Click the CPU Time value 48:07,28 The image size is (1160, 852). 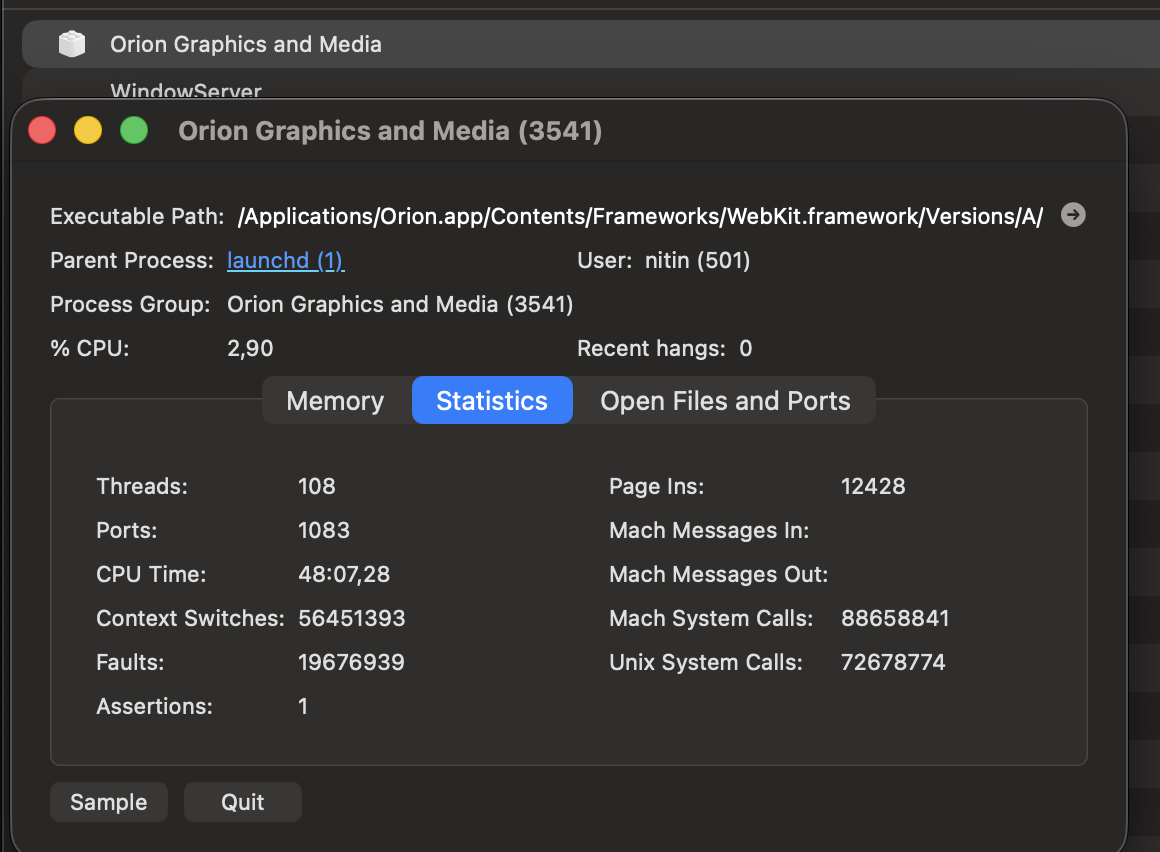pos(344,575)
